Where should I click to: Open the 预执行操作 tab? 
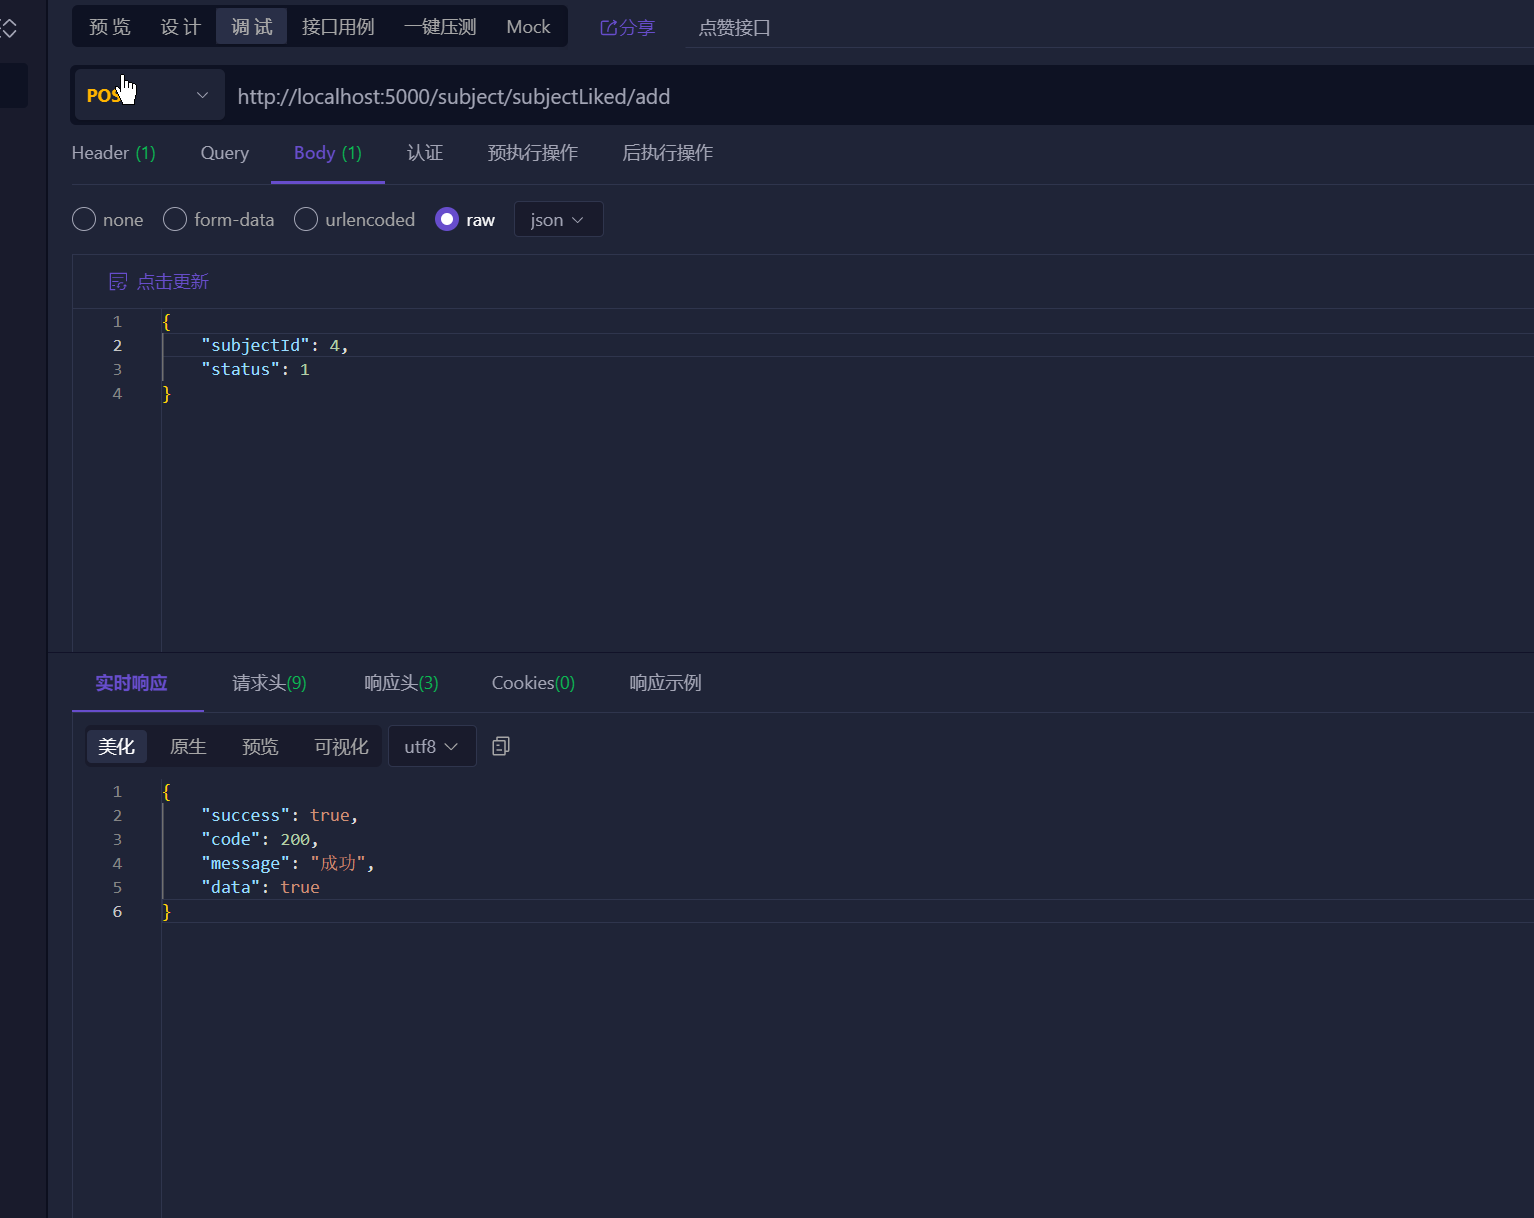[533, 153]
